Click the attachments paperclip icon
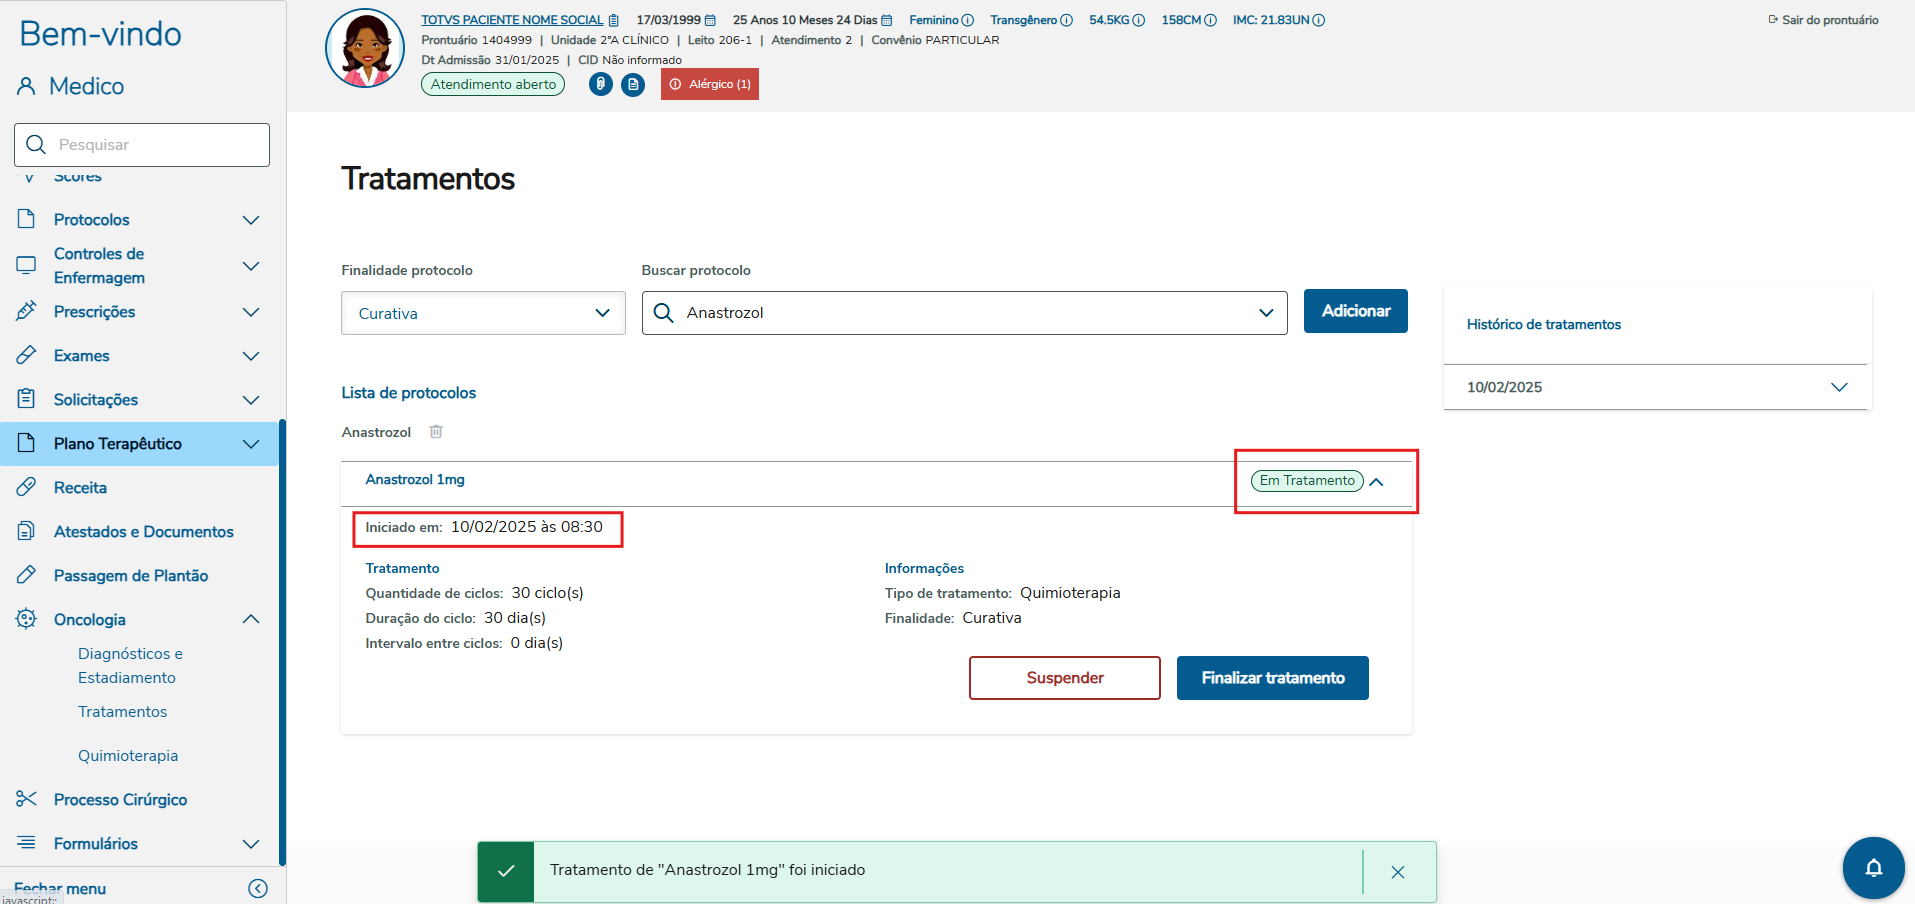Screen dimensions: 1915x904 coord(601,84)
